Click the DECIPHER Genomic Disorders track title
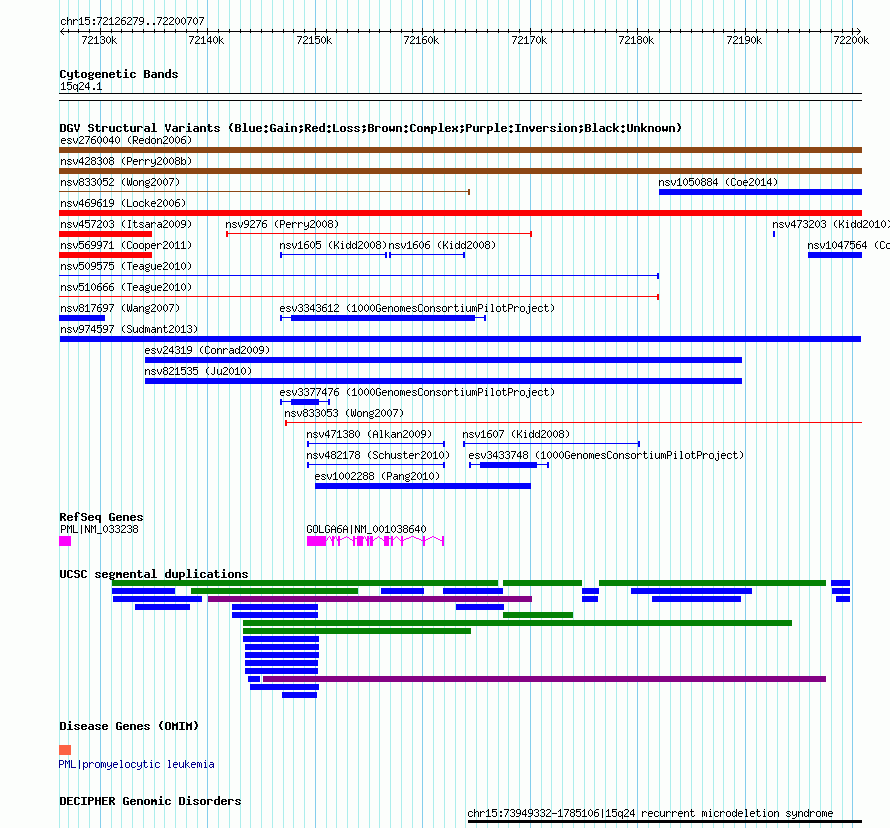The image size is (890, 828). (150, 801)
